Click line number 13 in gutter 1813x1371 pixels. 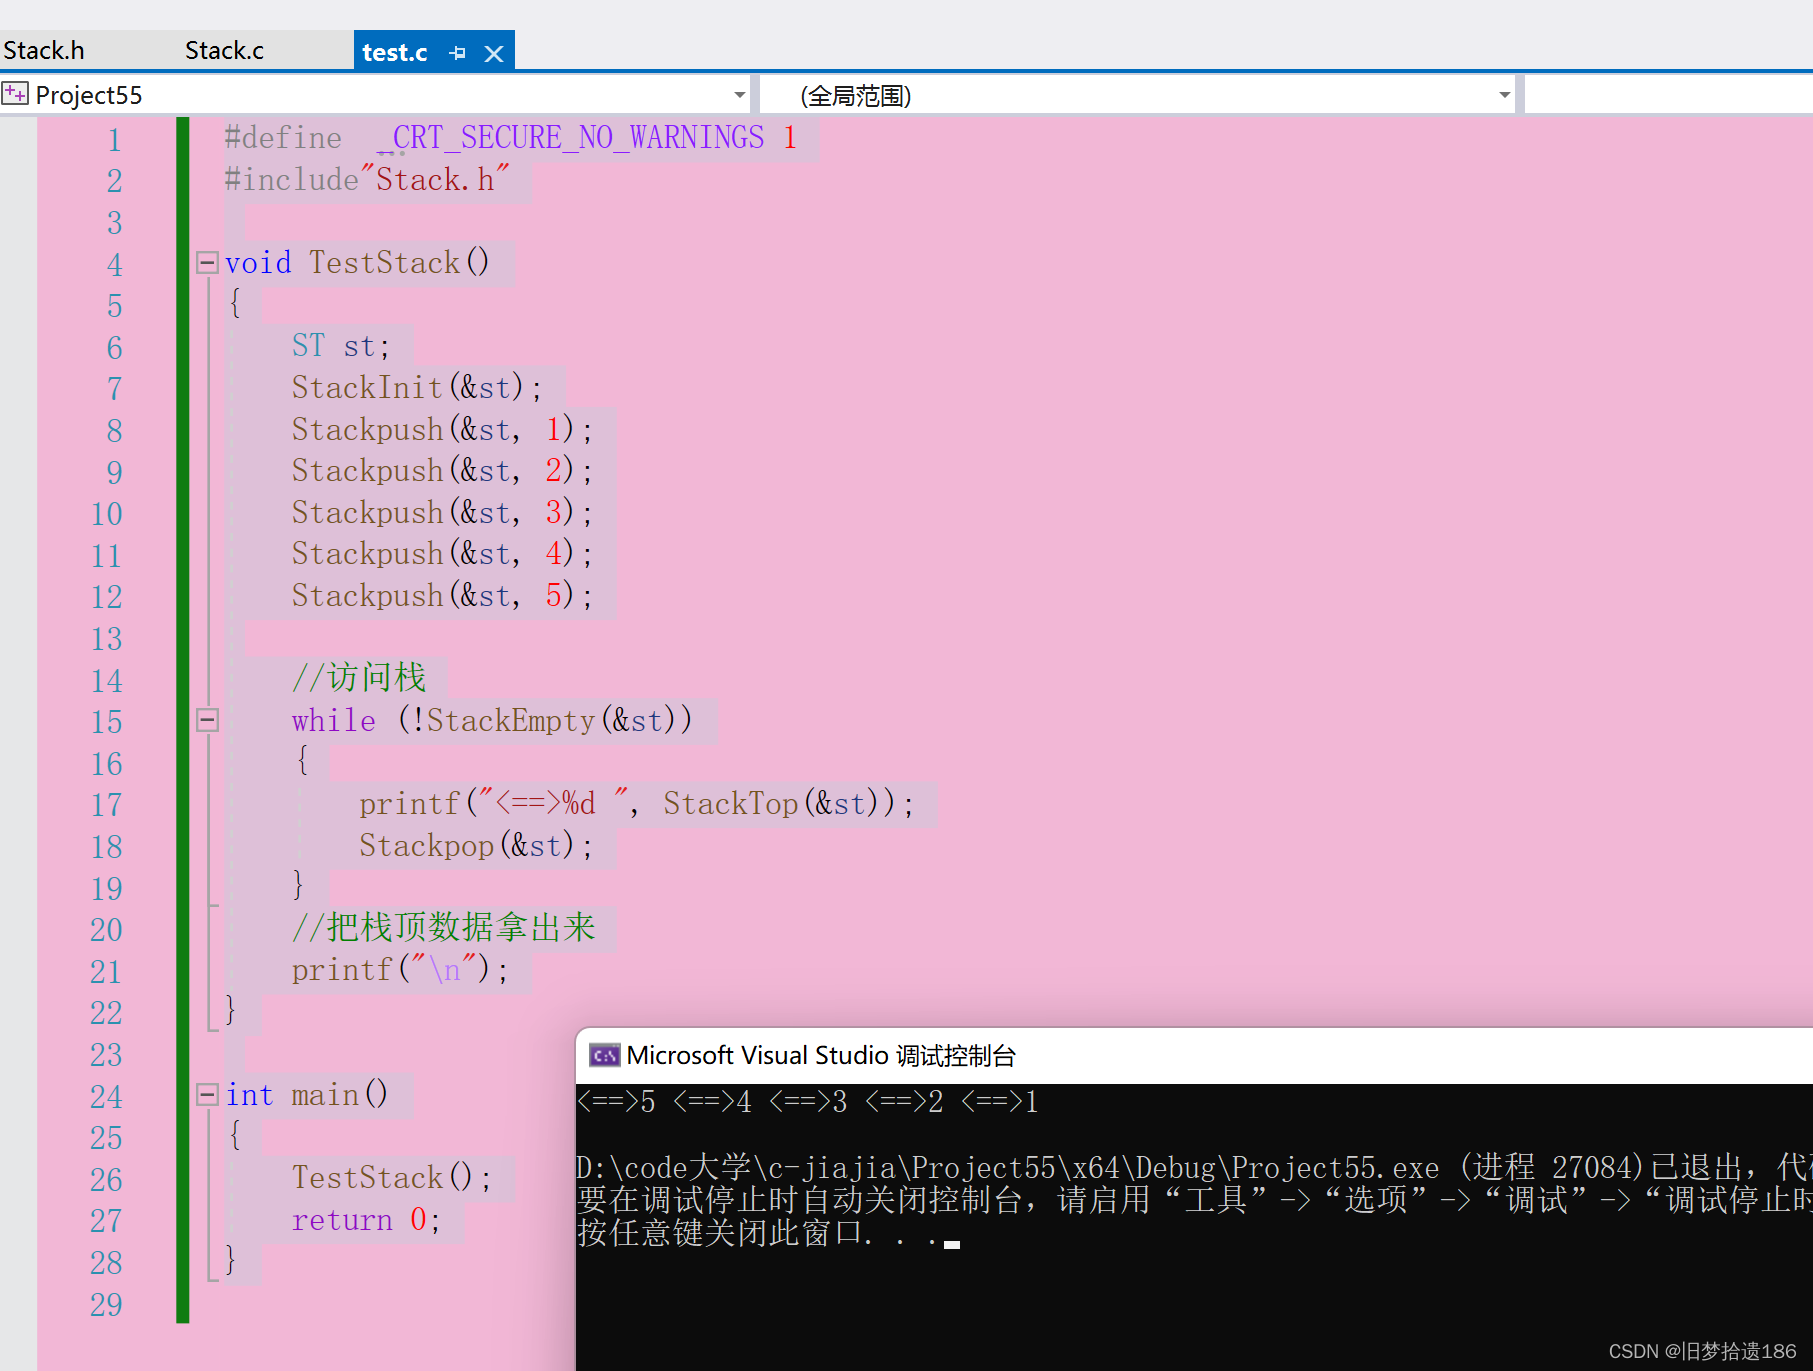pyautogui.click(x=107, y=638)
